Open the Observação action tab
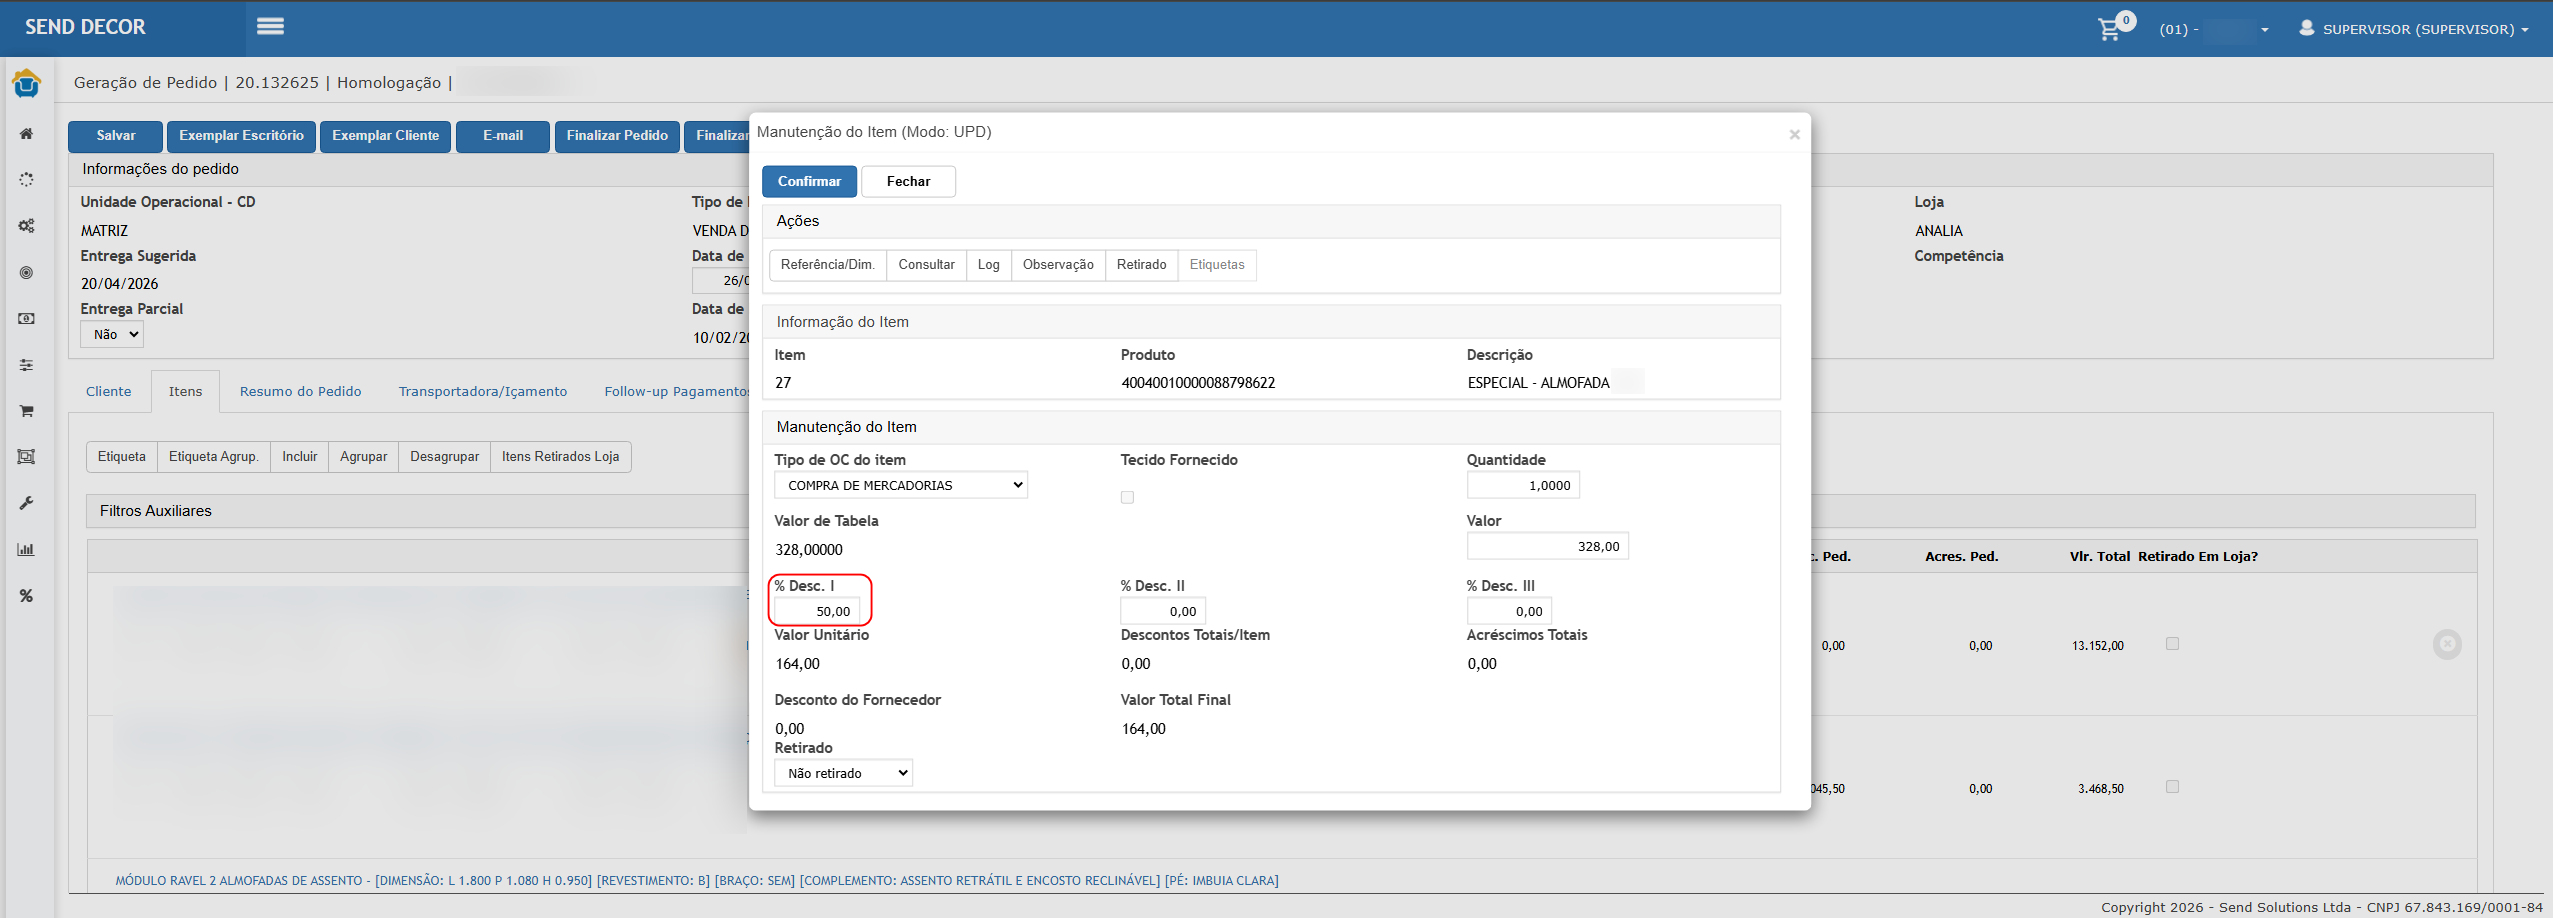 [x=1057, y=265]
